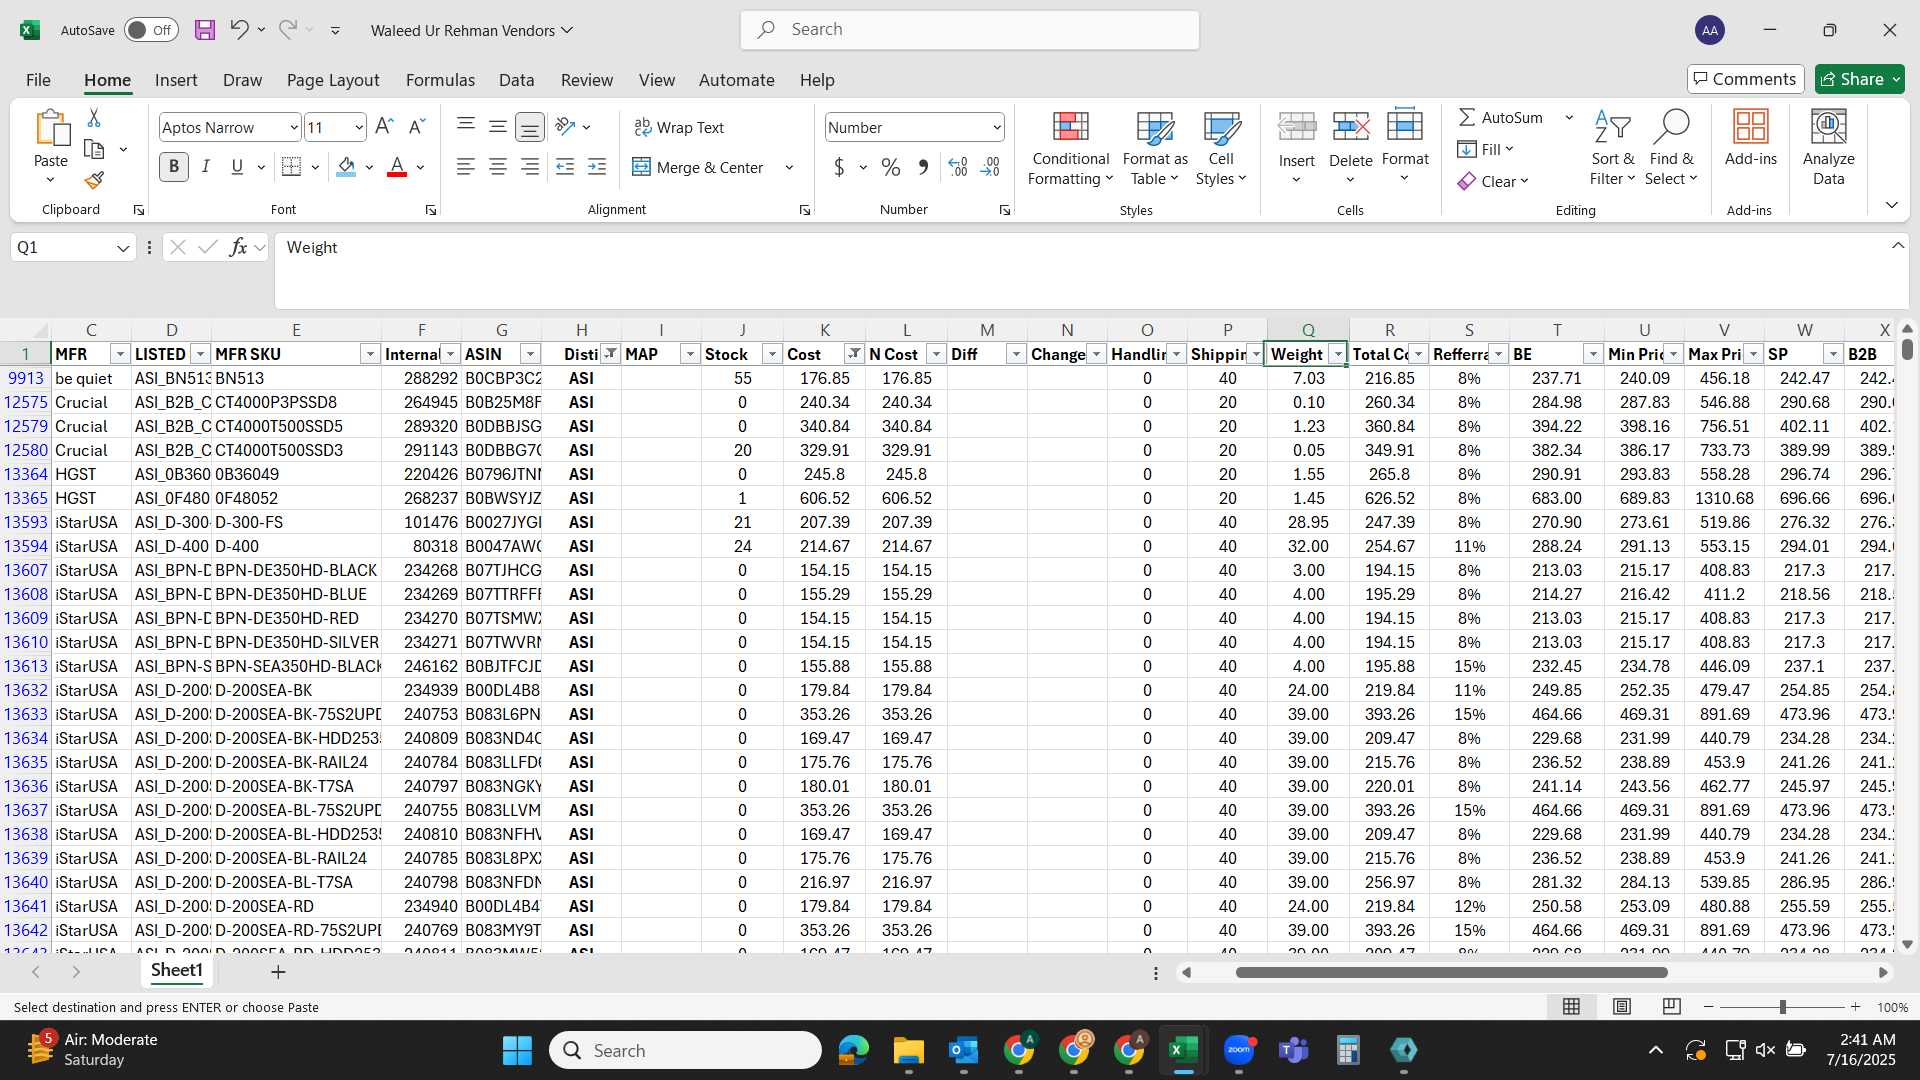Open Conditional Formatting menu

(x=1071, y=148)
